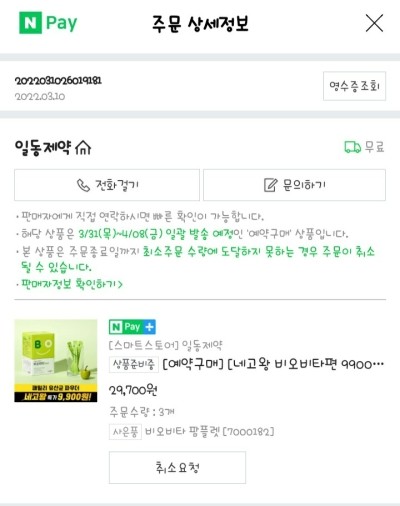
Task: Click the green N Pay logo
Action: pyautogui.click(x=48, y=23)
